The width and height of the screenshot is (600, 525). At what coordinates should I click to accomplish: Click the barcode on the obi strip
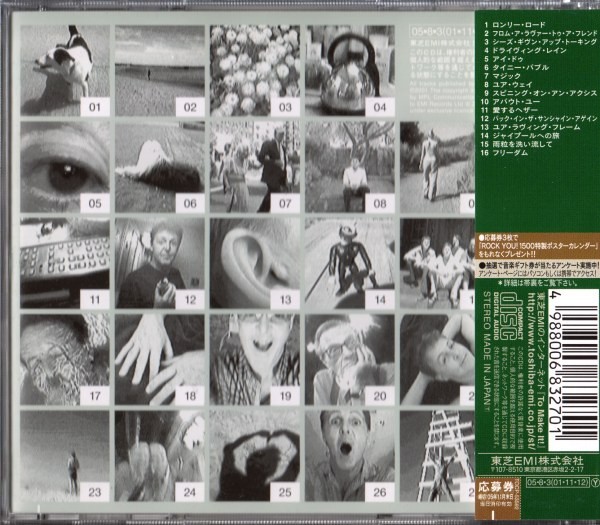[573, 370]
